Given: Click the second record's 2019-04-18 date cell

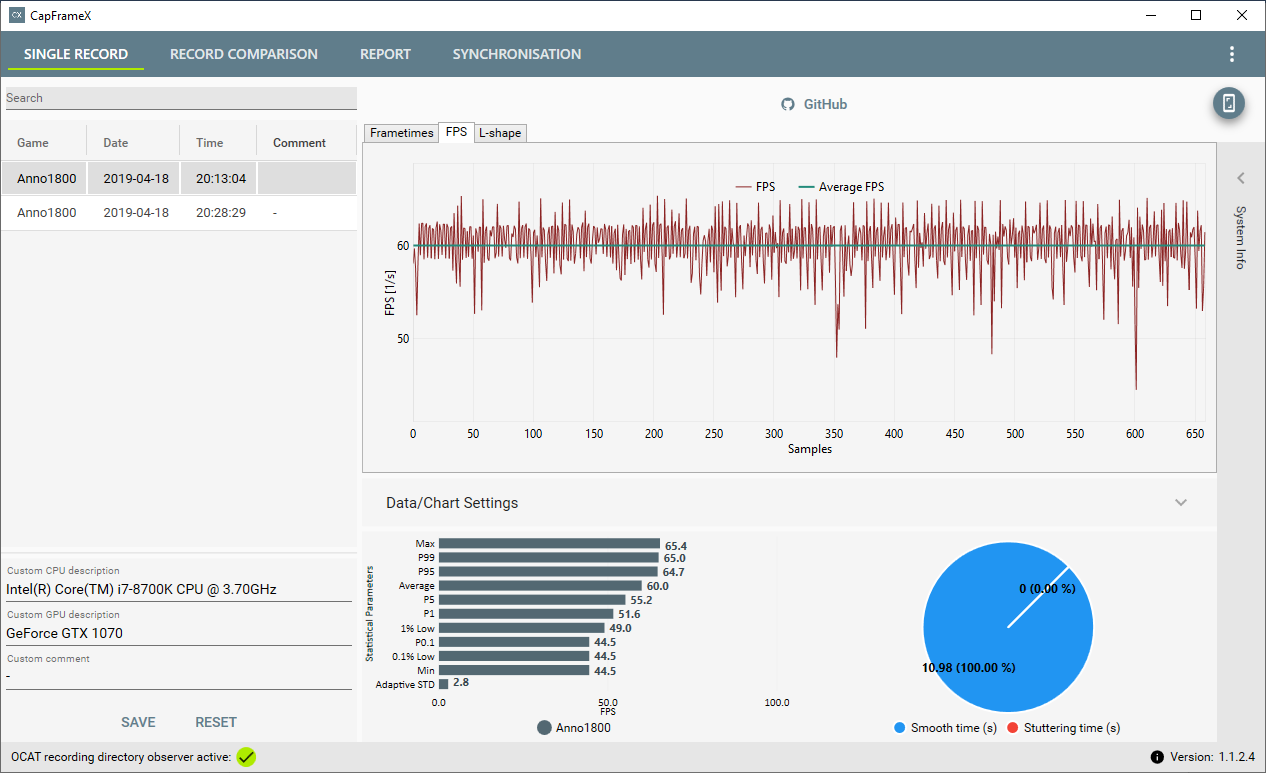Looking at the screenshot, I should [136, 213].
